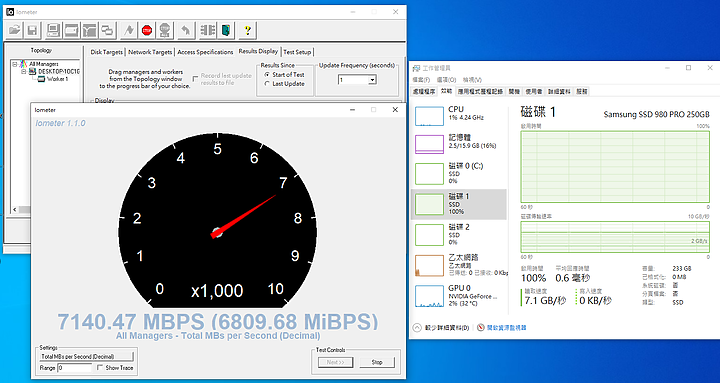
Task: Click the Duplicate Selected Worker toolbar icon
Action: coord(107,30)
